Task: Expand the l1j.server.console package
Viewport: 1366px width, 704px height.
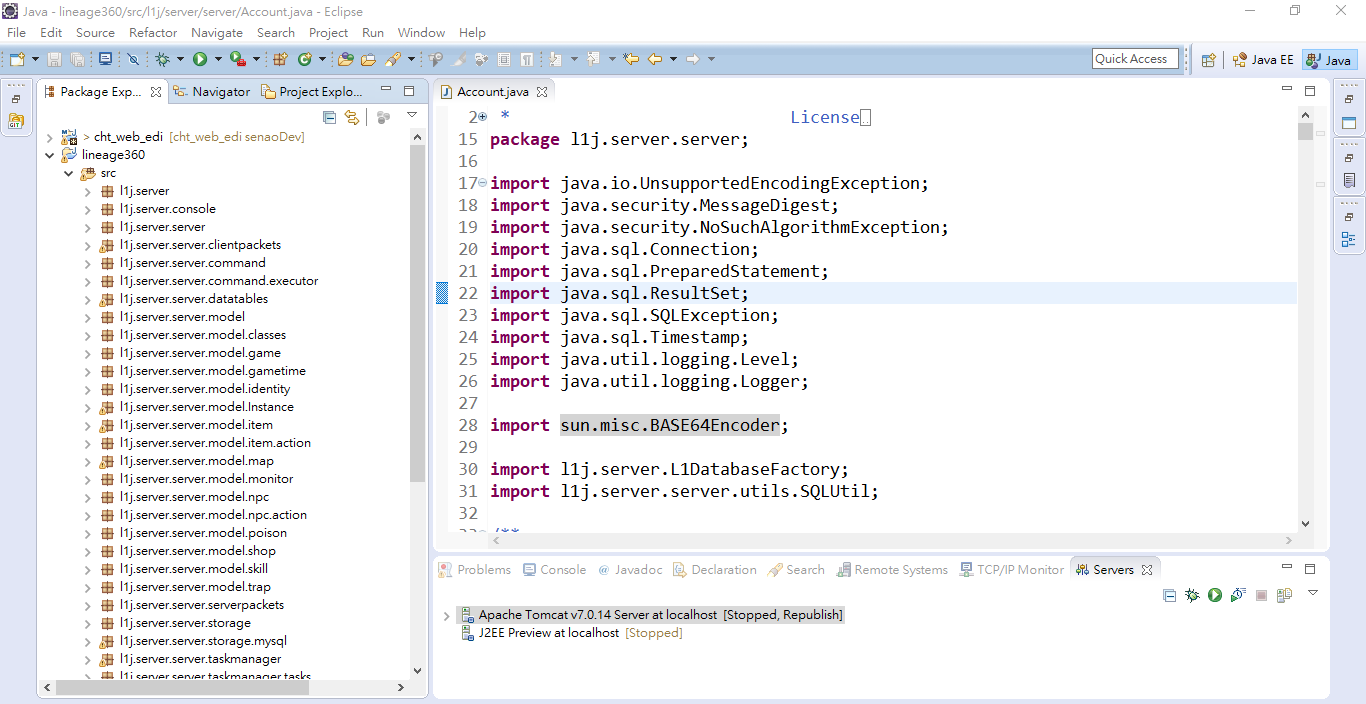Action: (87, 209)
